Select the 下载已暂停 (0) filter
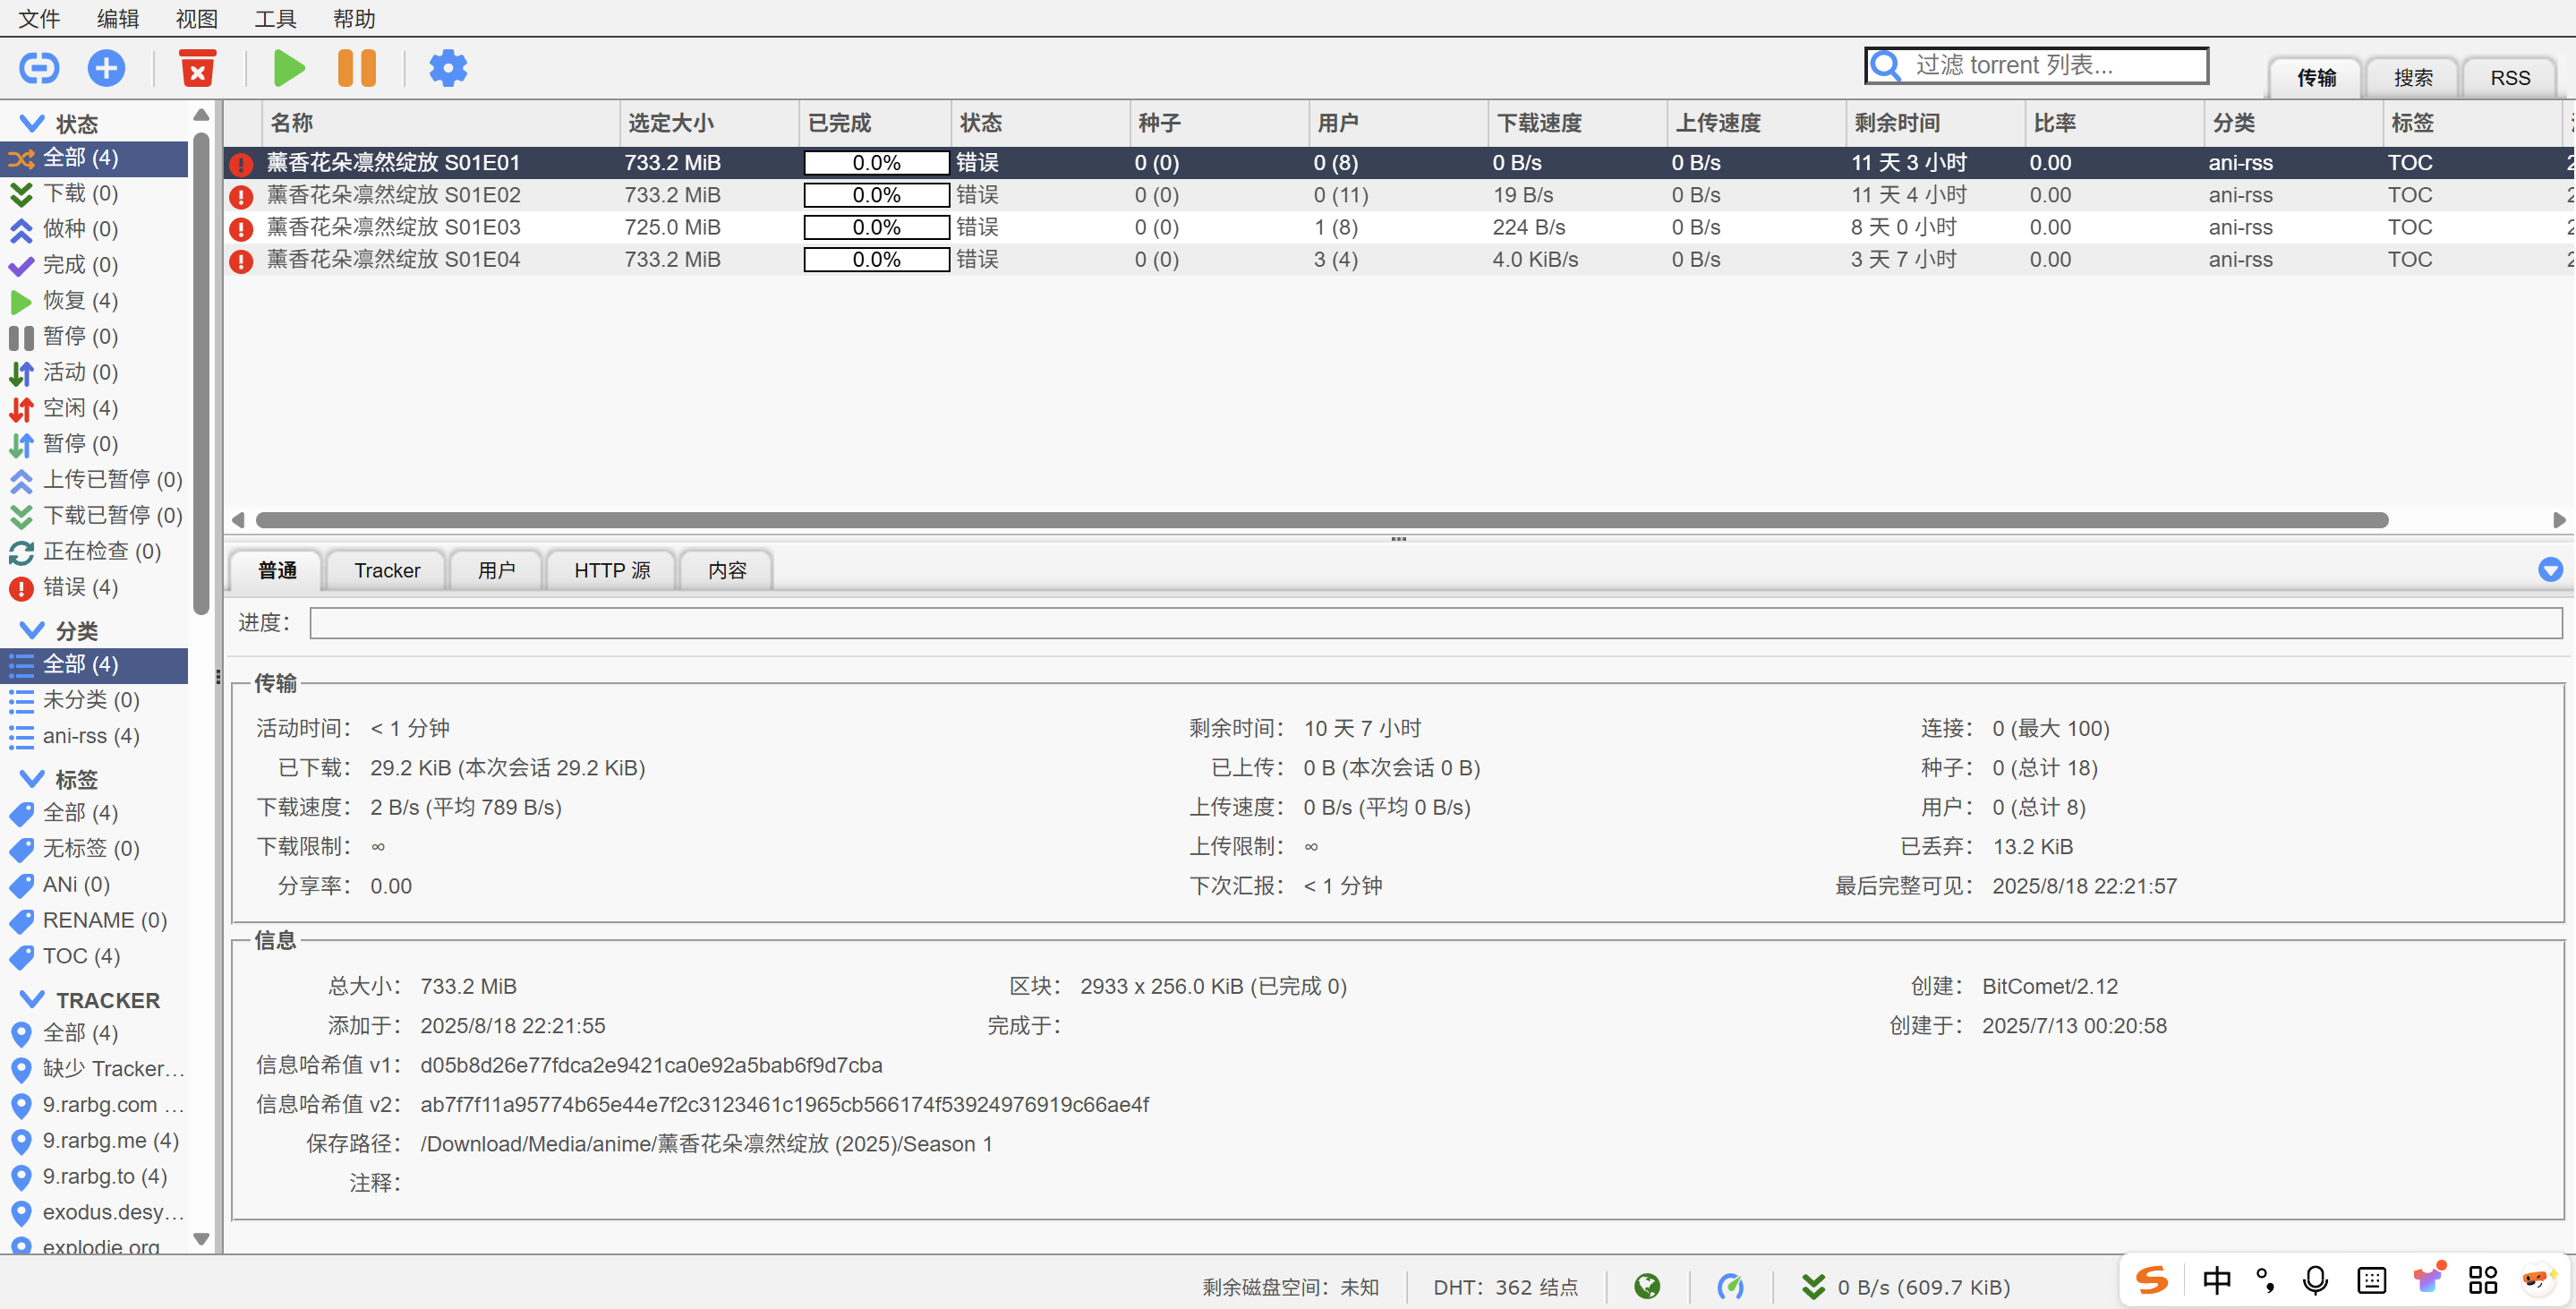Viewport: 2576px width, 1309px height. [94, 515]
